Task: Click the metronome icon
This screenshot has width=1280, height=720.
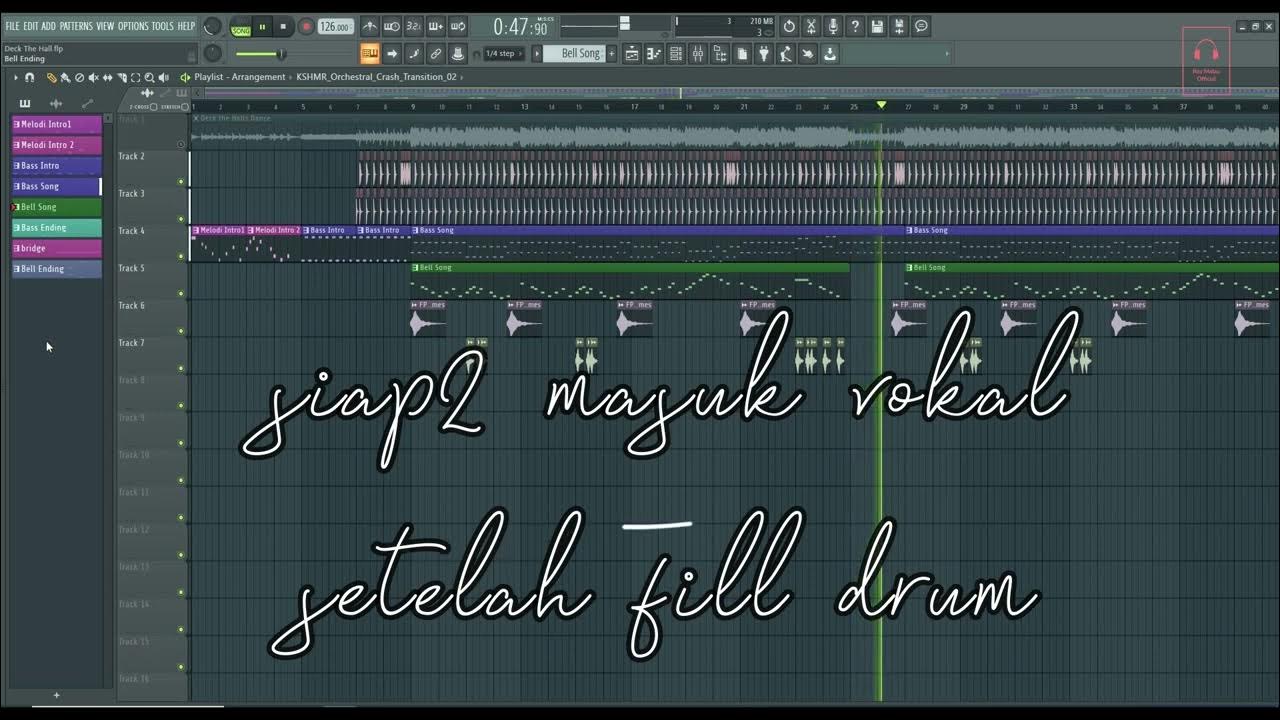Action: click(x=370, y=27)
